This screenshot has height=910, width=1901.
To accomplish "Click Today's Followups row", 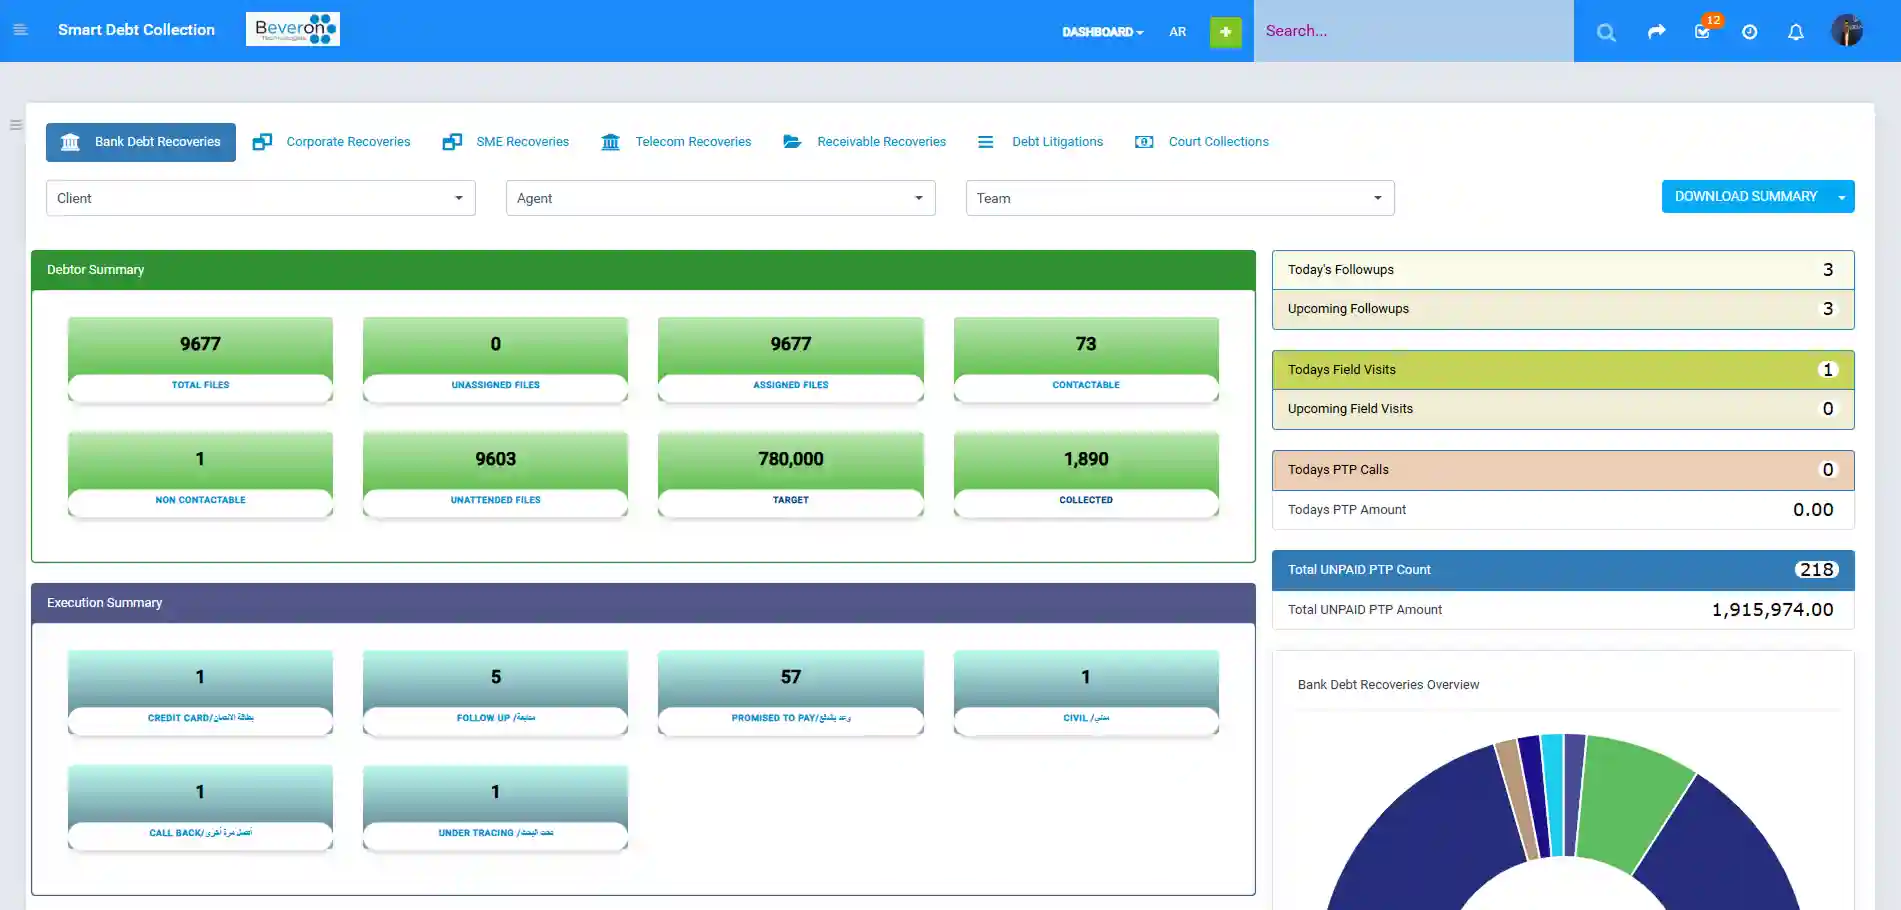I will (1563, 270).
